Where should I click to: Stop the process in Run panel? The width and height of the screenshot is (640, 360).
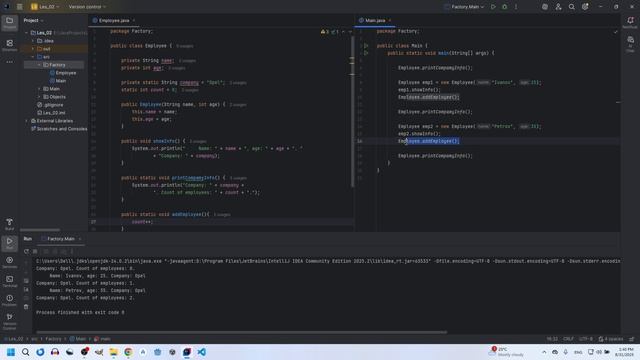coord(35,251)
